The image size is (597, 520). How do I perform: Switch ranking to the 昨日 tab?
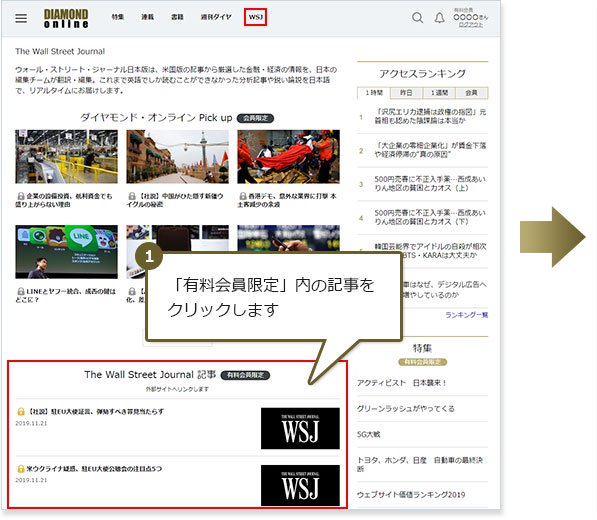[x=406, y=93]
